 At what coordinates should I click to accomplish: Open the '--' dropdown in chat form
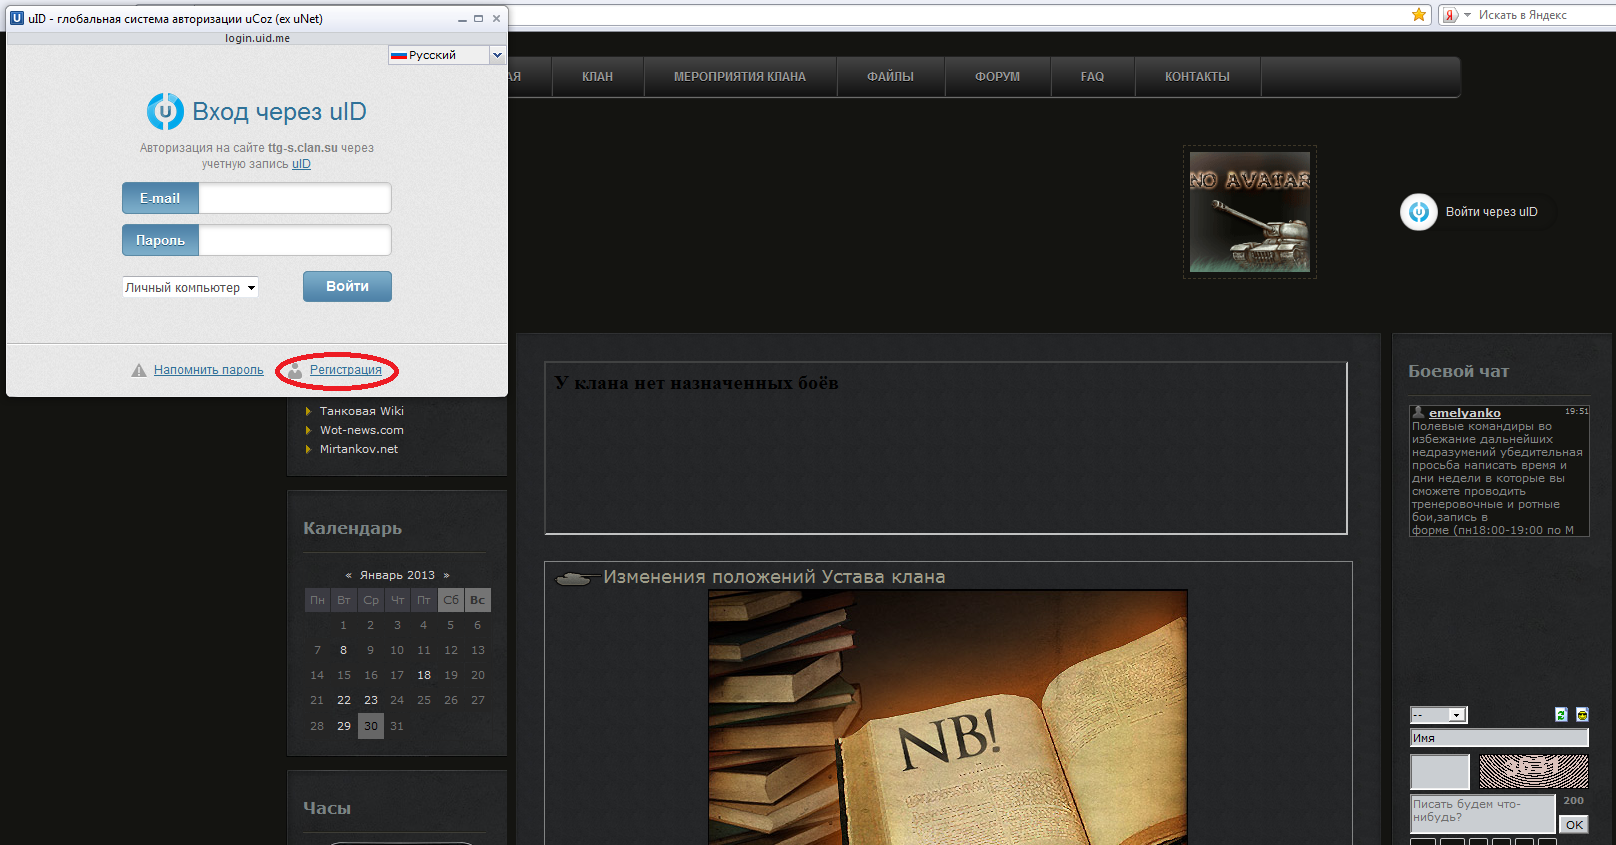point(1438,714)
